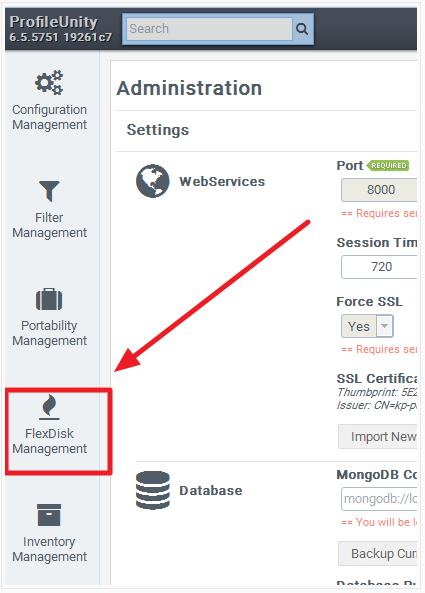425x593 pixels.
Task: Click the Session Timeout field showing 720
Action: pos(379,267)
